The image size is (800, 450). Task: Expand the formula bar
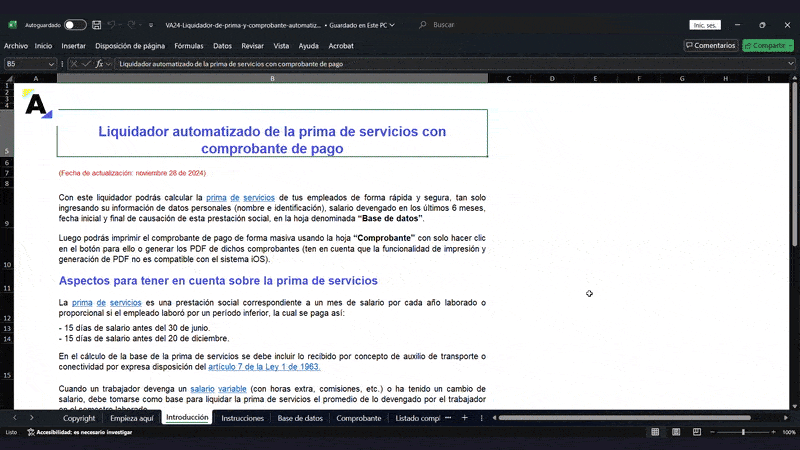pyautogui.click(x=791, y=63)
